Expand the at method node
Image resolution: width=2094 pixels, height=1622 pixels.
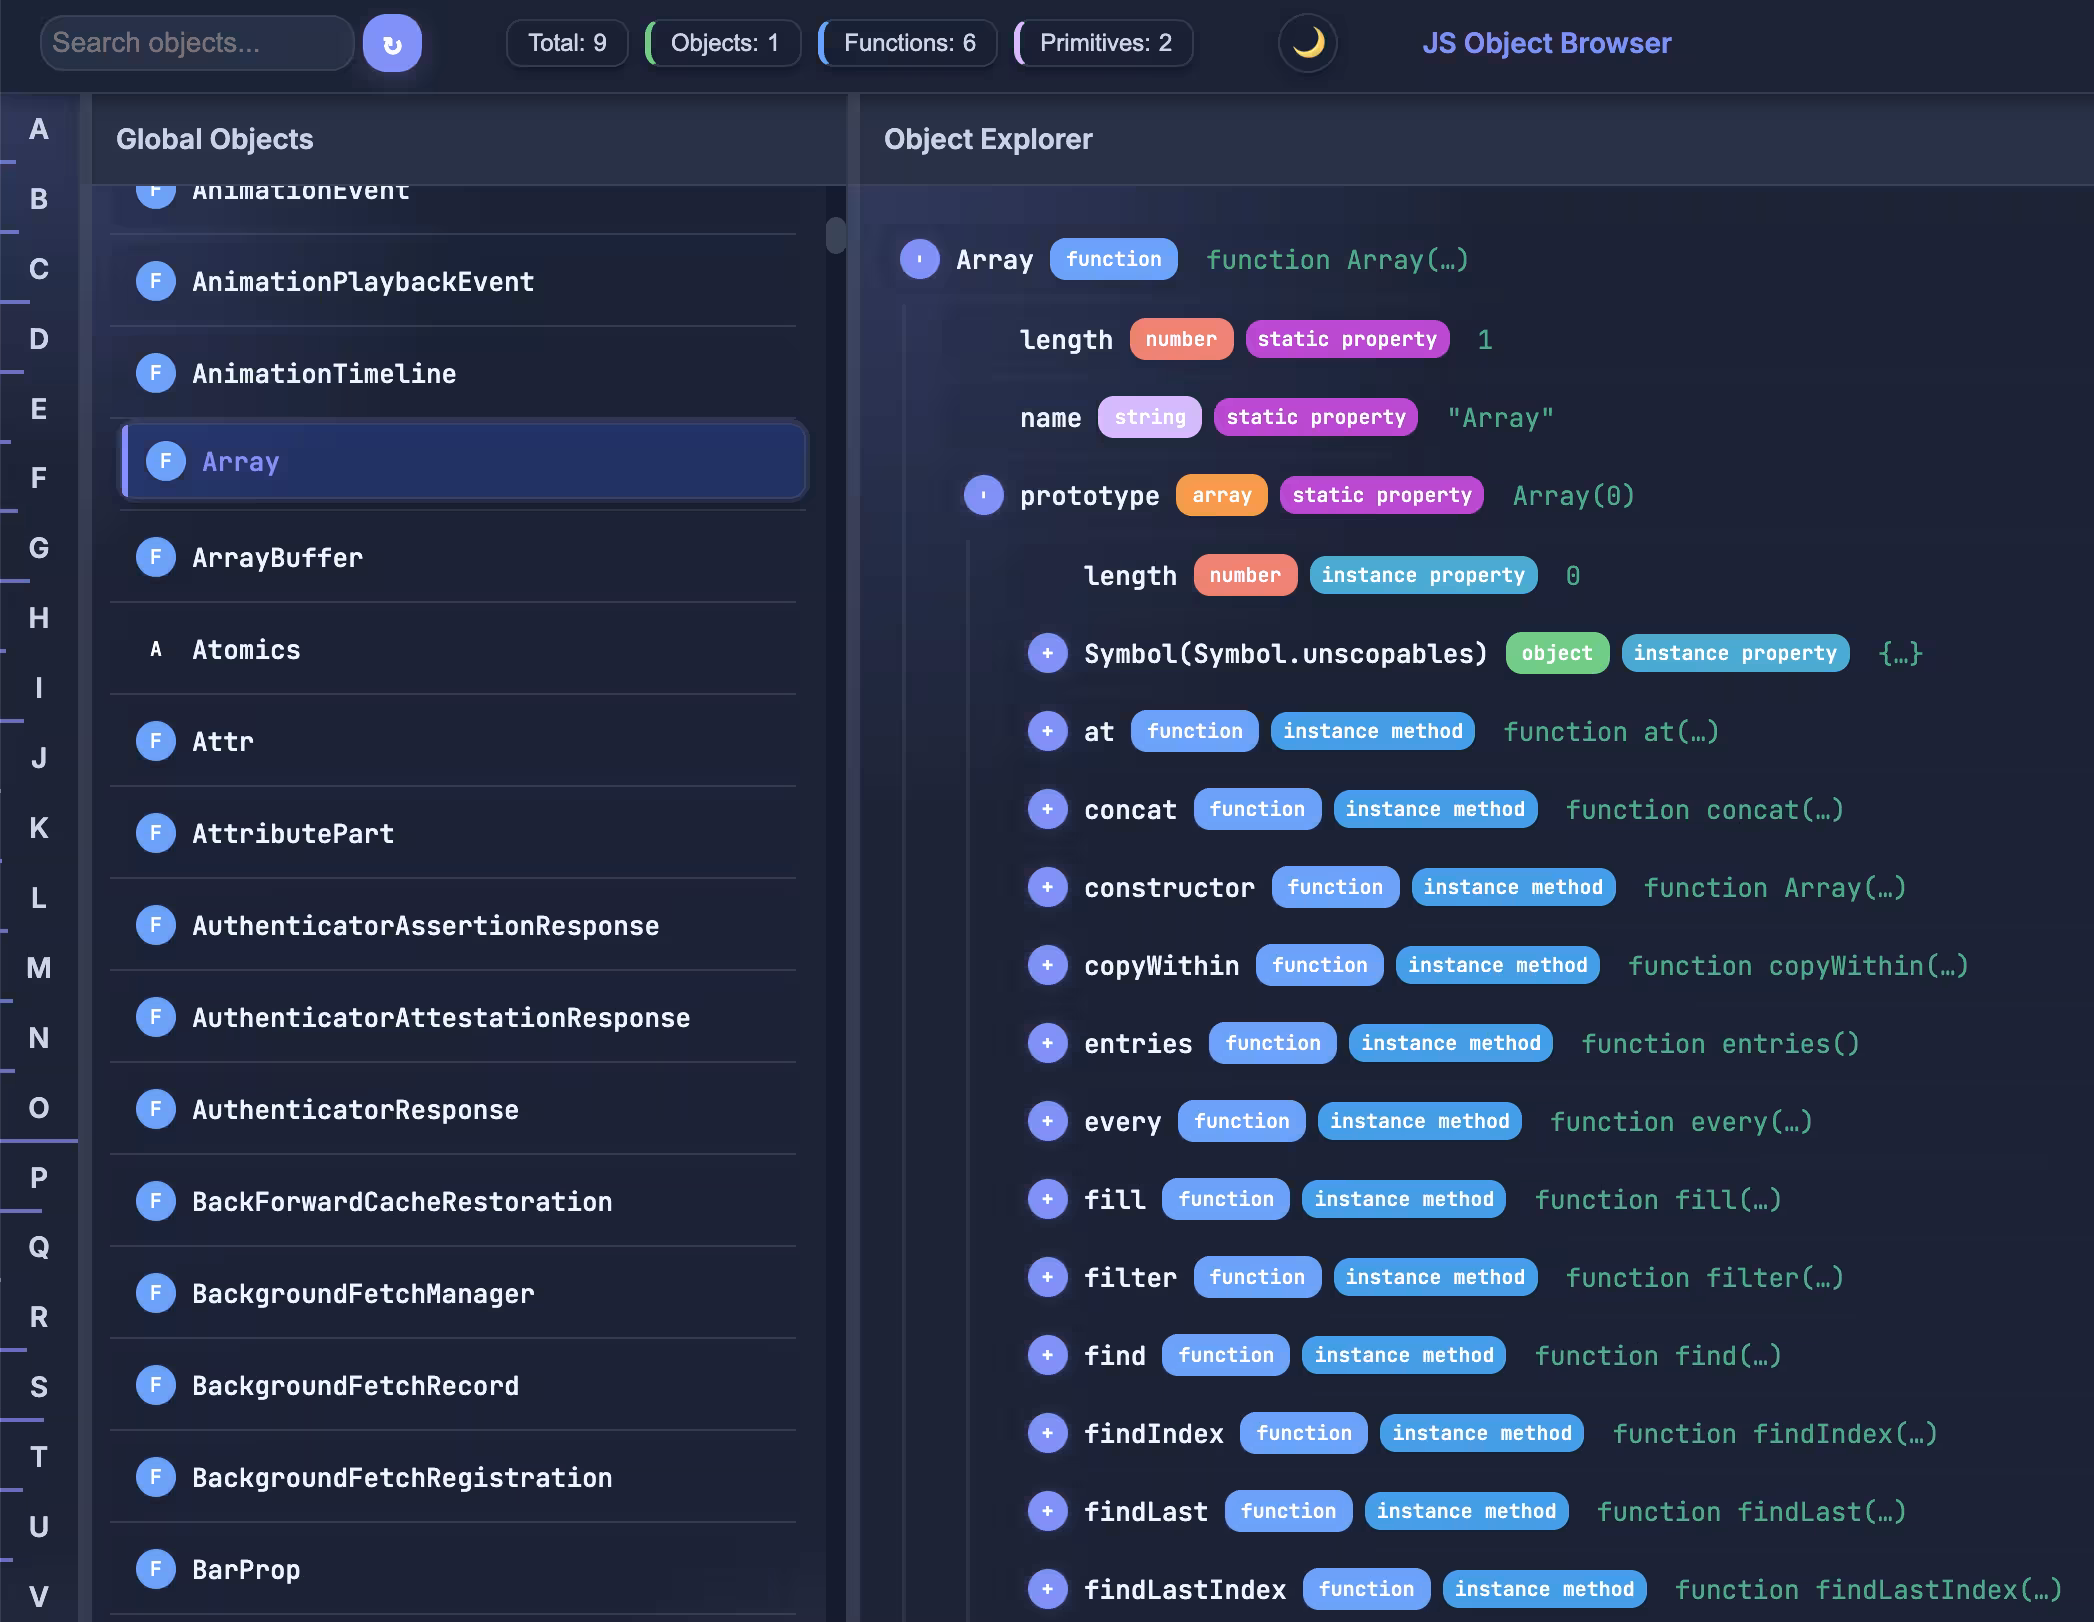point(1047,731)
